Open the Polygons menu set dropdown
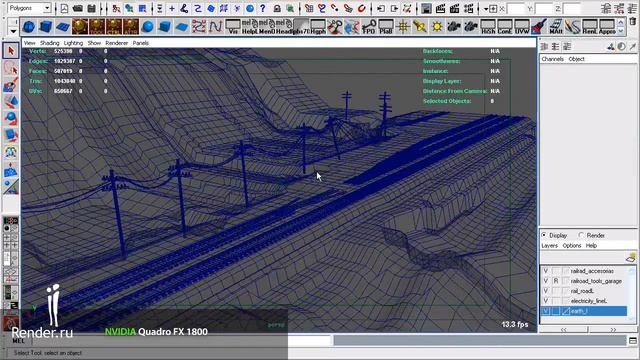The image size is (640, 360). [47, 8]
